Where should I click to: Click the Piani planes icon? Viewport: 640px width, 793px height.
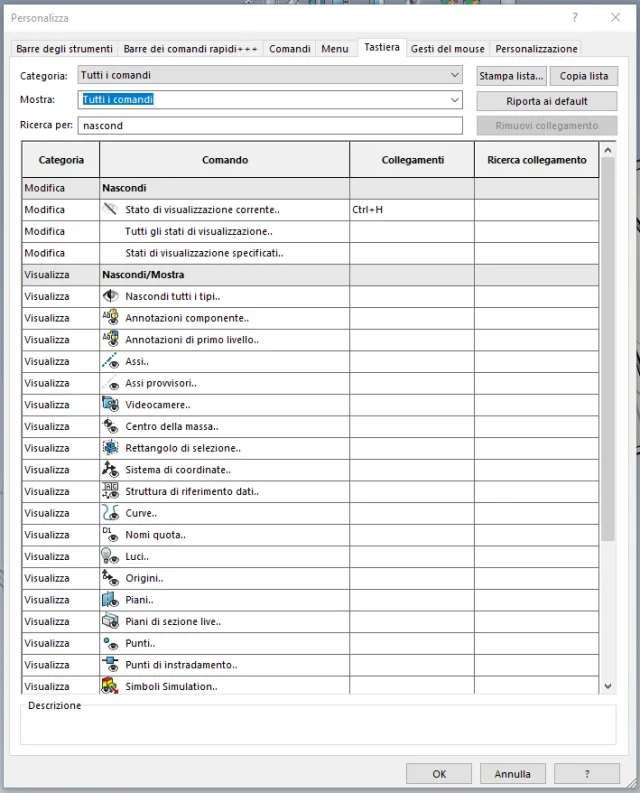click(x=110, y=600)
